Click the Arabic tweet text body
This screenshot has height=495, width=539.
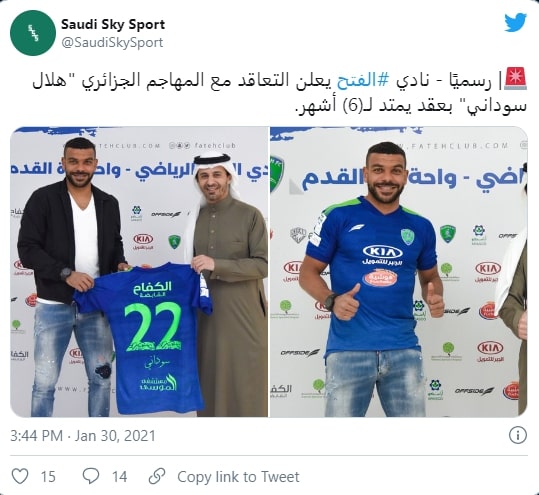point(279,94)
